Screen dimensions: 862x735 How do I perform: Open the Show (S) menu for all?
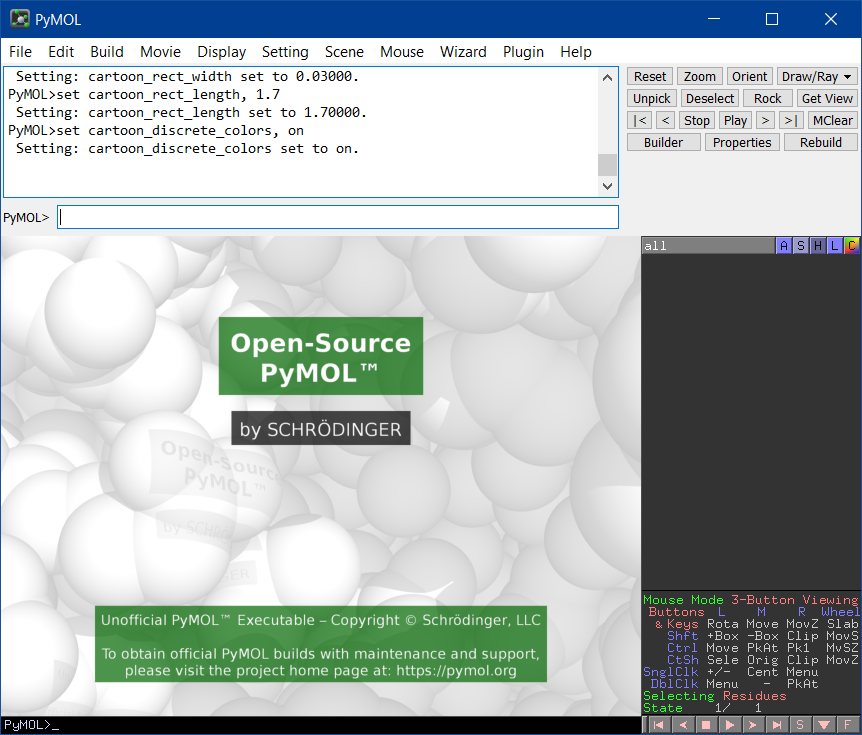[800, 246]
